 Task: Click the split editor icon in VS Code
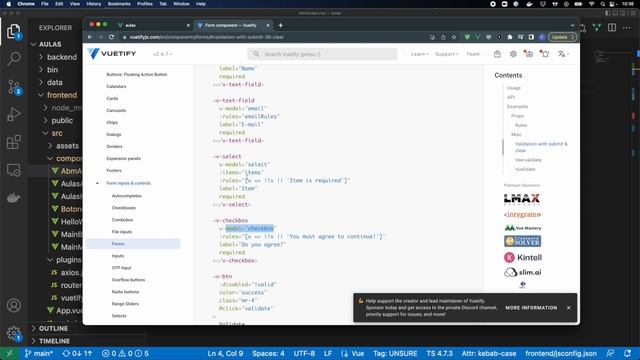611,27
